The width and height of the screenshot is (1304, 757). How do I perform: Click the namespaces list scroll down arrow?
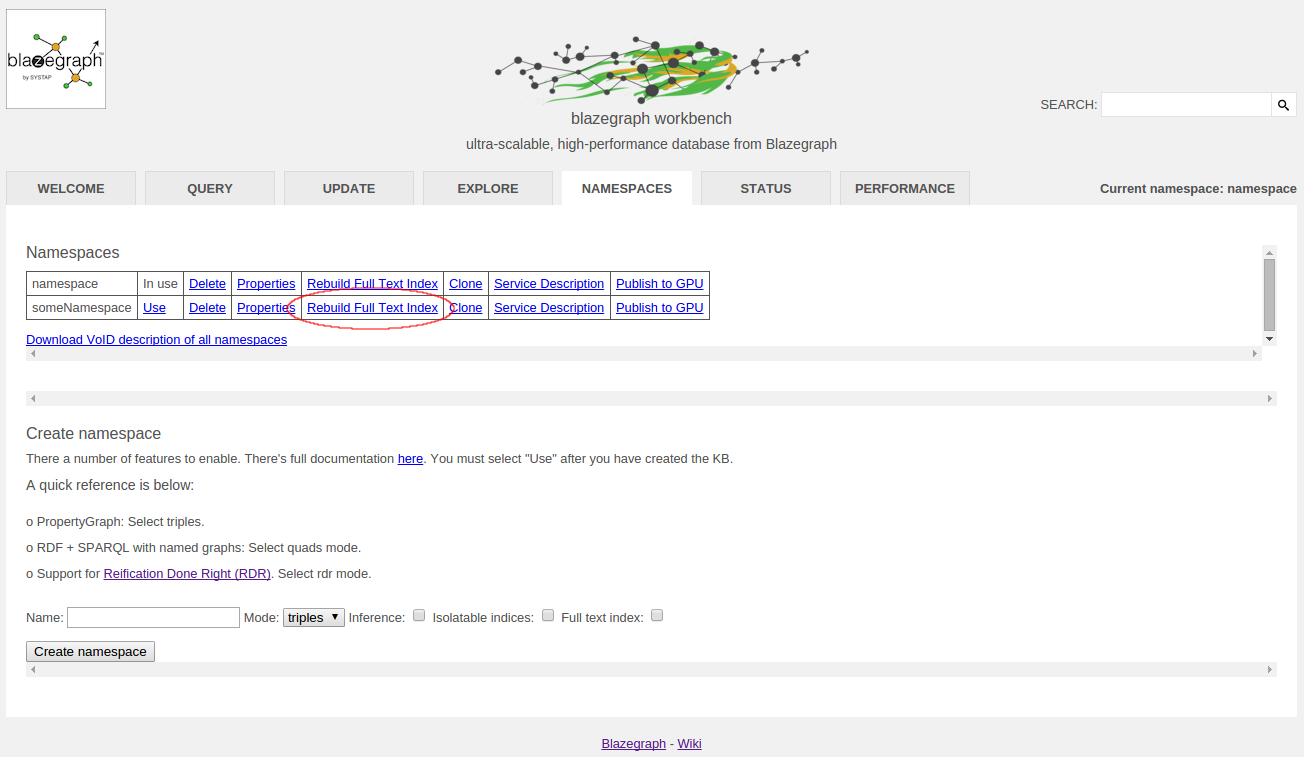point(1269,339)
